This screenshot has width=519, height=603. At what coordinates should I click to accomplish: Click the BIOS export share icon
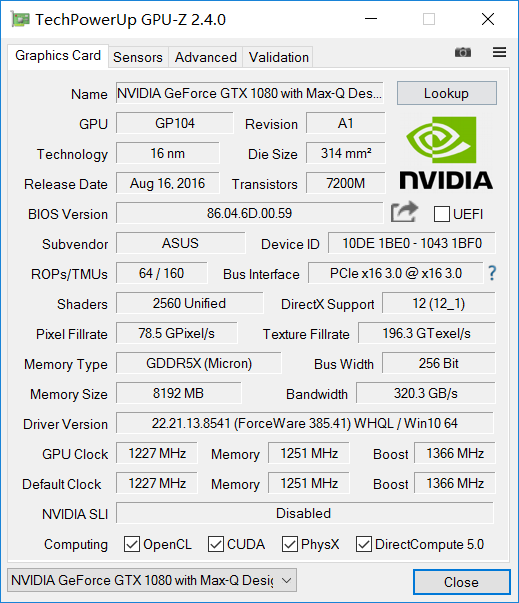404,212
